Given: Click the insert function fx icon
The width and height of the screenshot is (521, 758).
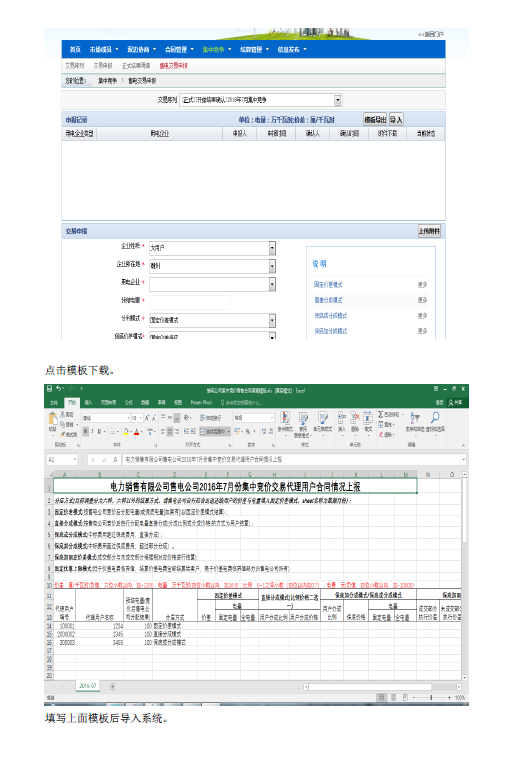Looking at the screenshot, I should (x=115, y=460).
